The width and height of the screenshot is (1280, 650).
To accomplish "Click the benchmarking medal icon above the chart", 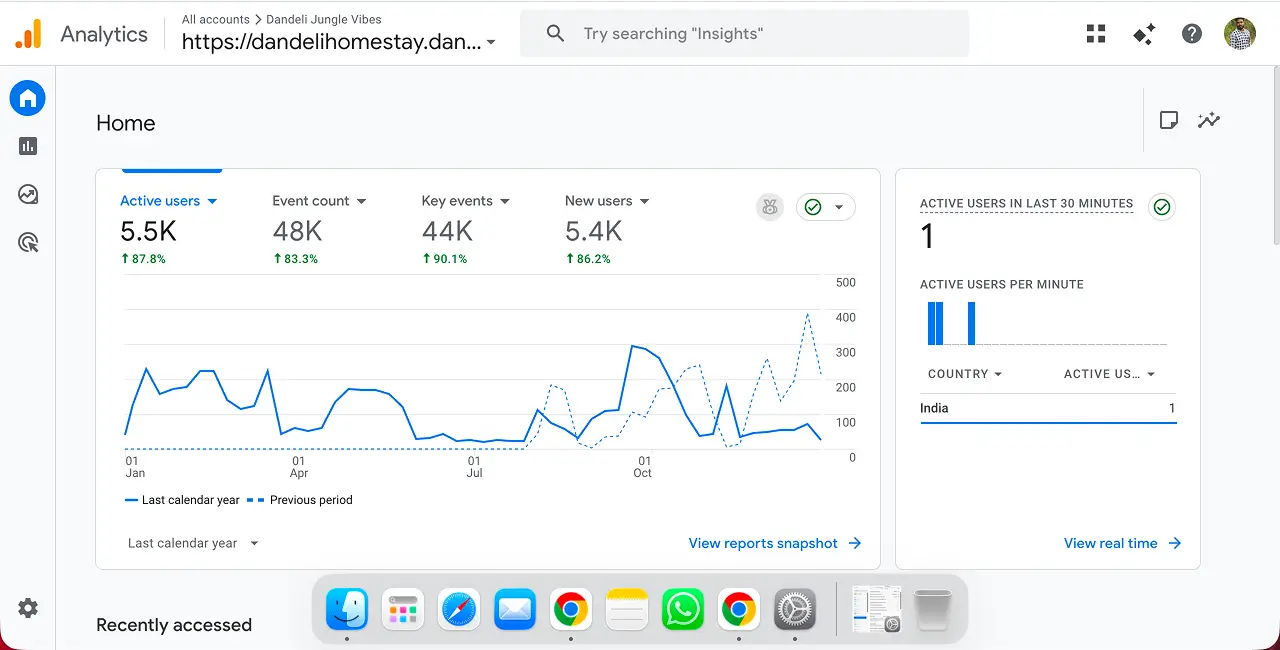I will (770, 207).
